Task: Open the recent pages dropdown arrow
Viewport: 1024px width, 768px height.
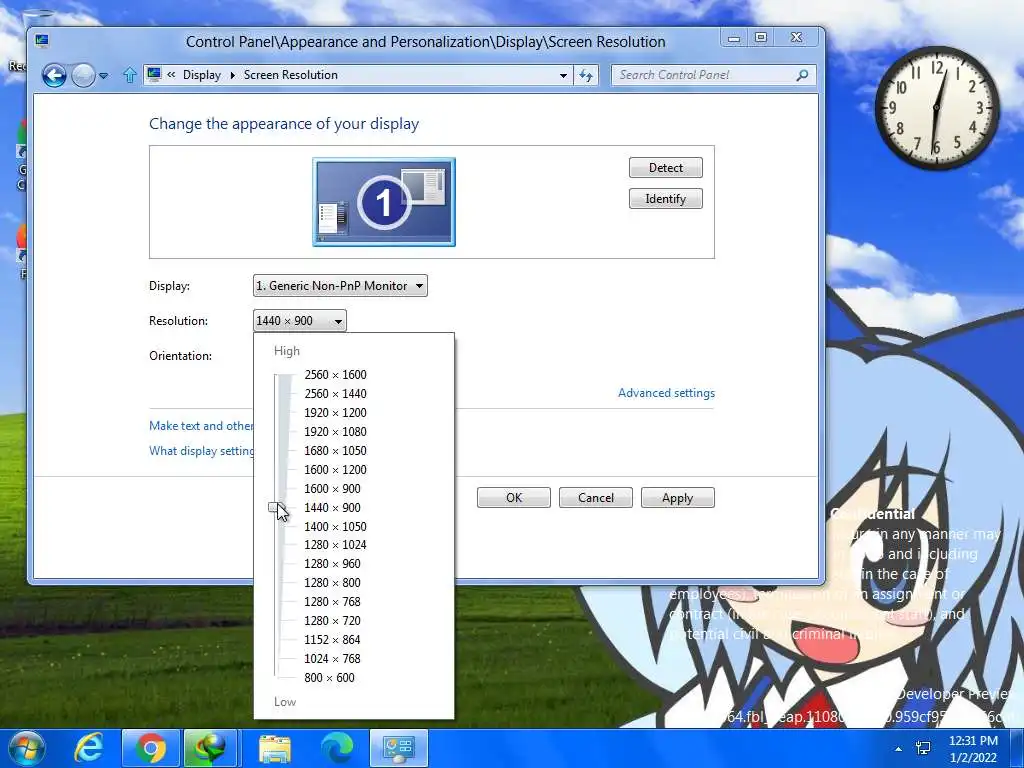Action: coord(103,76)
